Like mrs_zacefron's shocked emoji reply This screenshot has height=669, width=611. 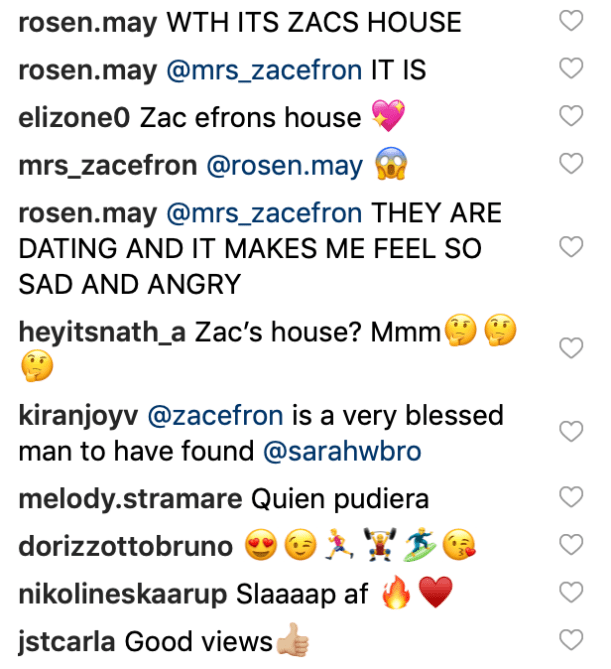[571, 164]
